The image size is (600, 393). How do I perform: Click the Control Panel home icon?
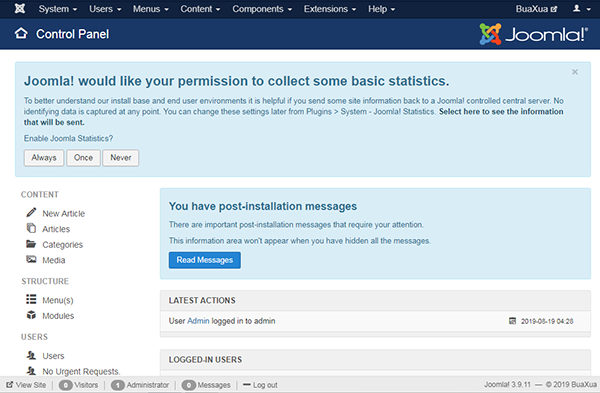pos(21,34)
